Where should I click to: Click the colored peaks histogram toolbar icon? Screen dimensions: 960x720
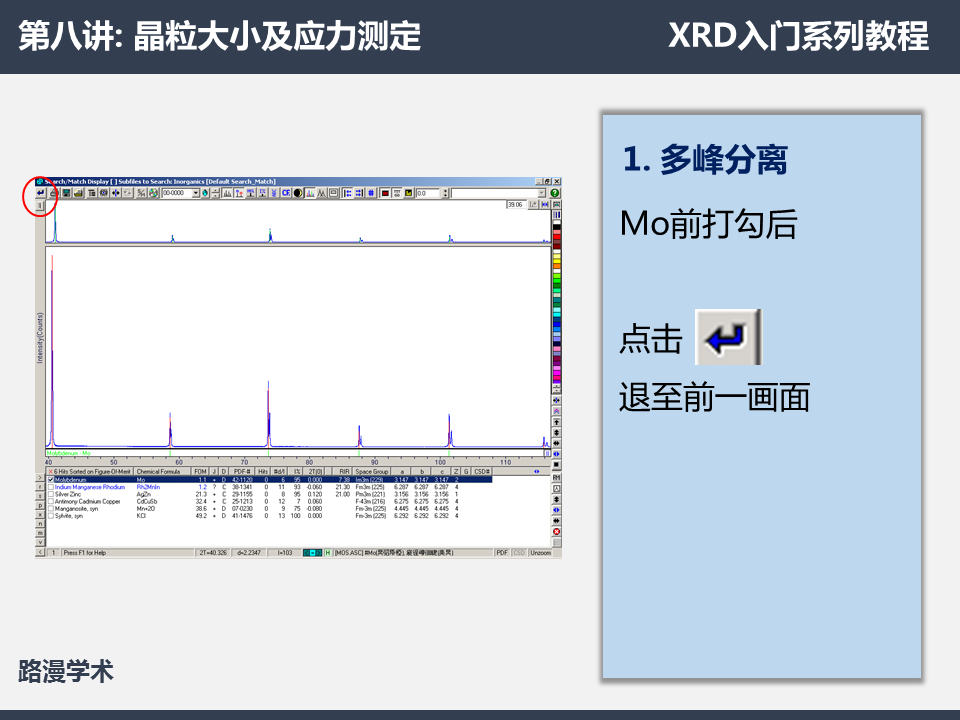click(310, 193)
